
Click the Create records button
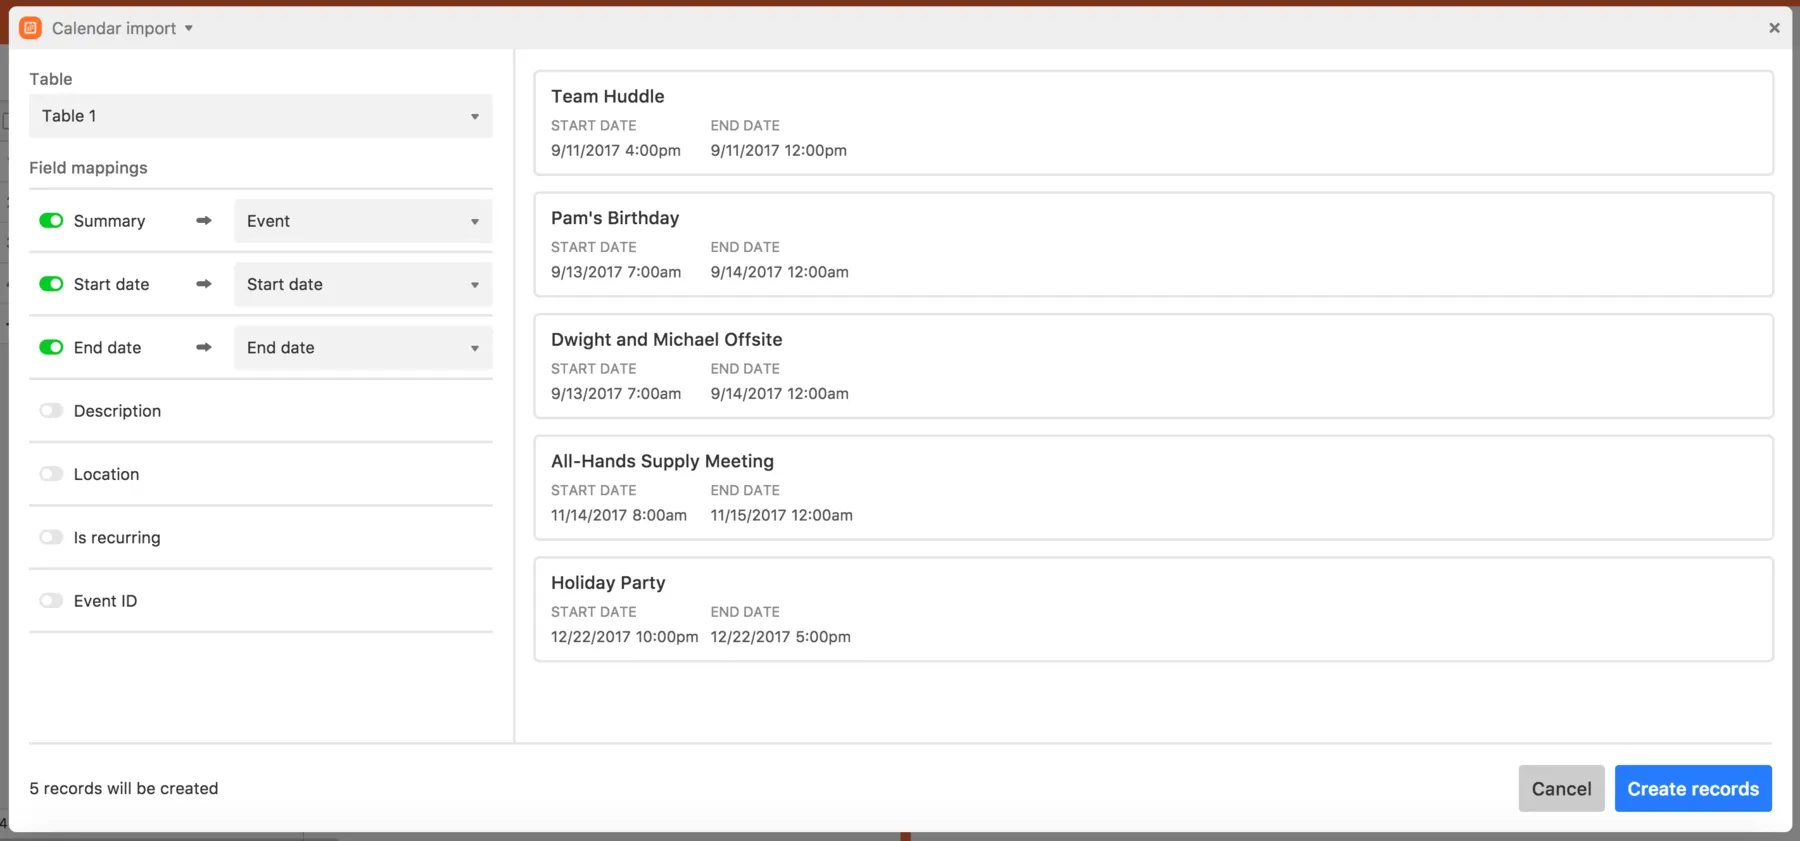click(1692, 789)
